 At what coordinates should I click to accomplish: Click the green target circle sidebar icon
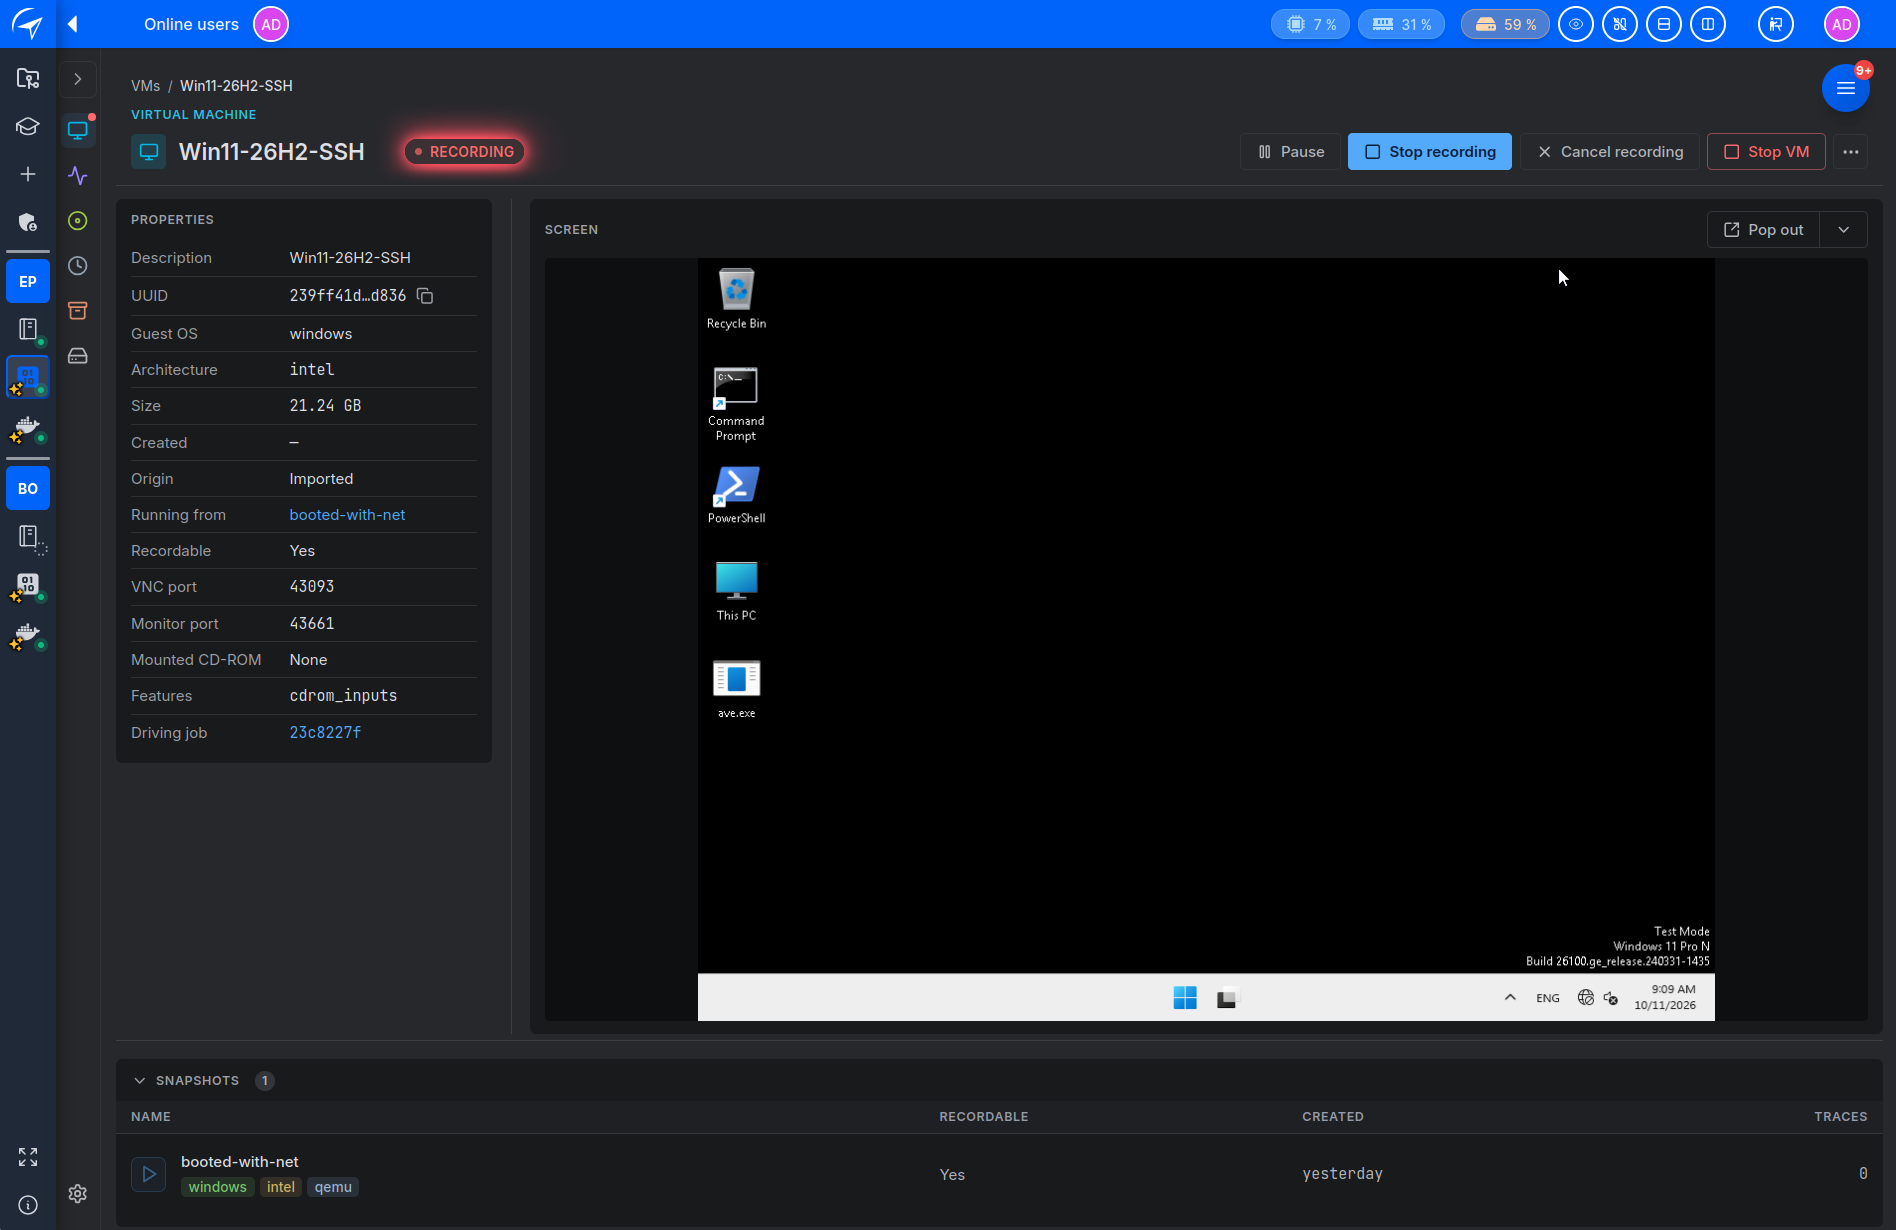coord(78,221)
